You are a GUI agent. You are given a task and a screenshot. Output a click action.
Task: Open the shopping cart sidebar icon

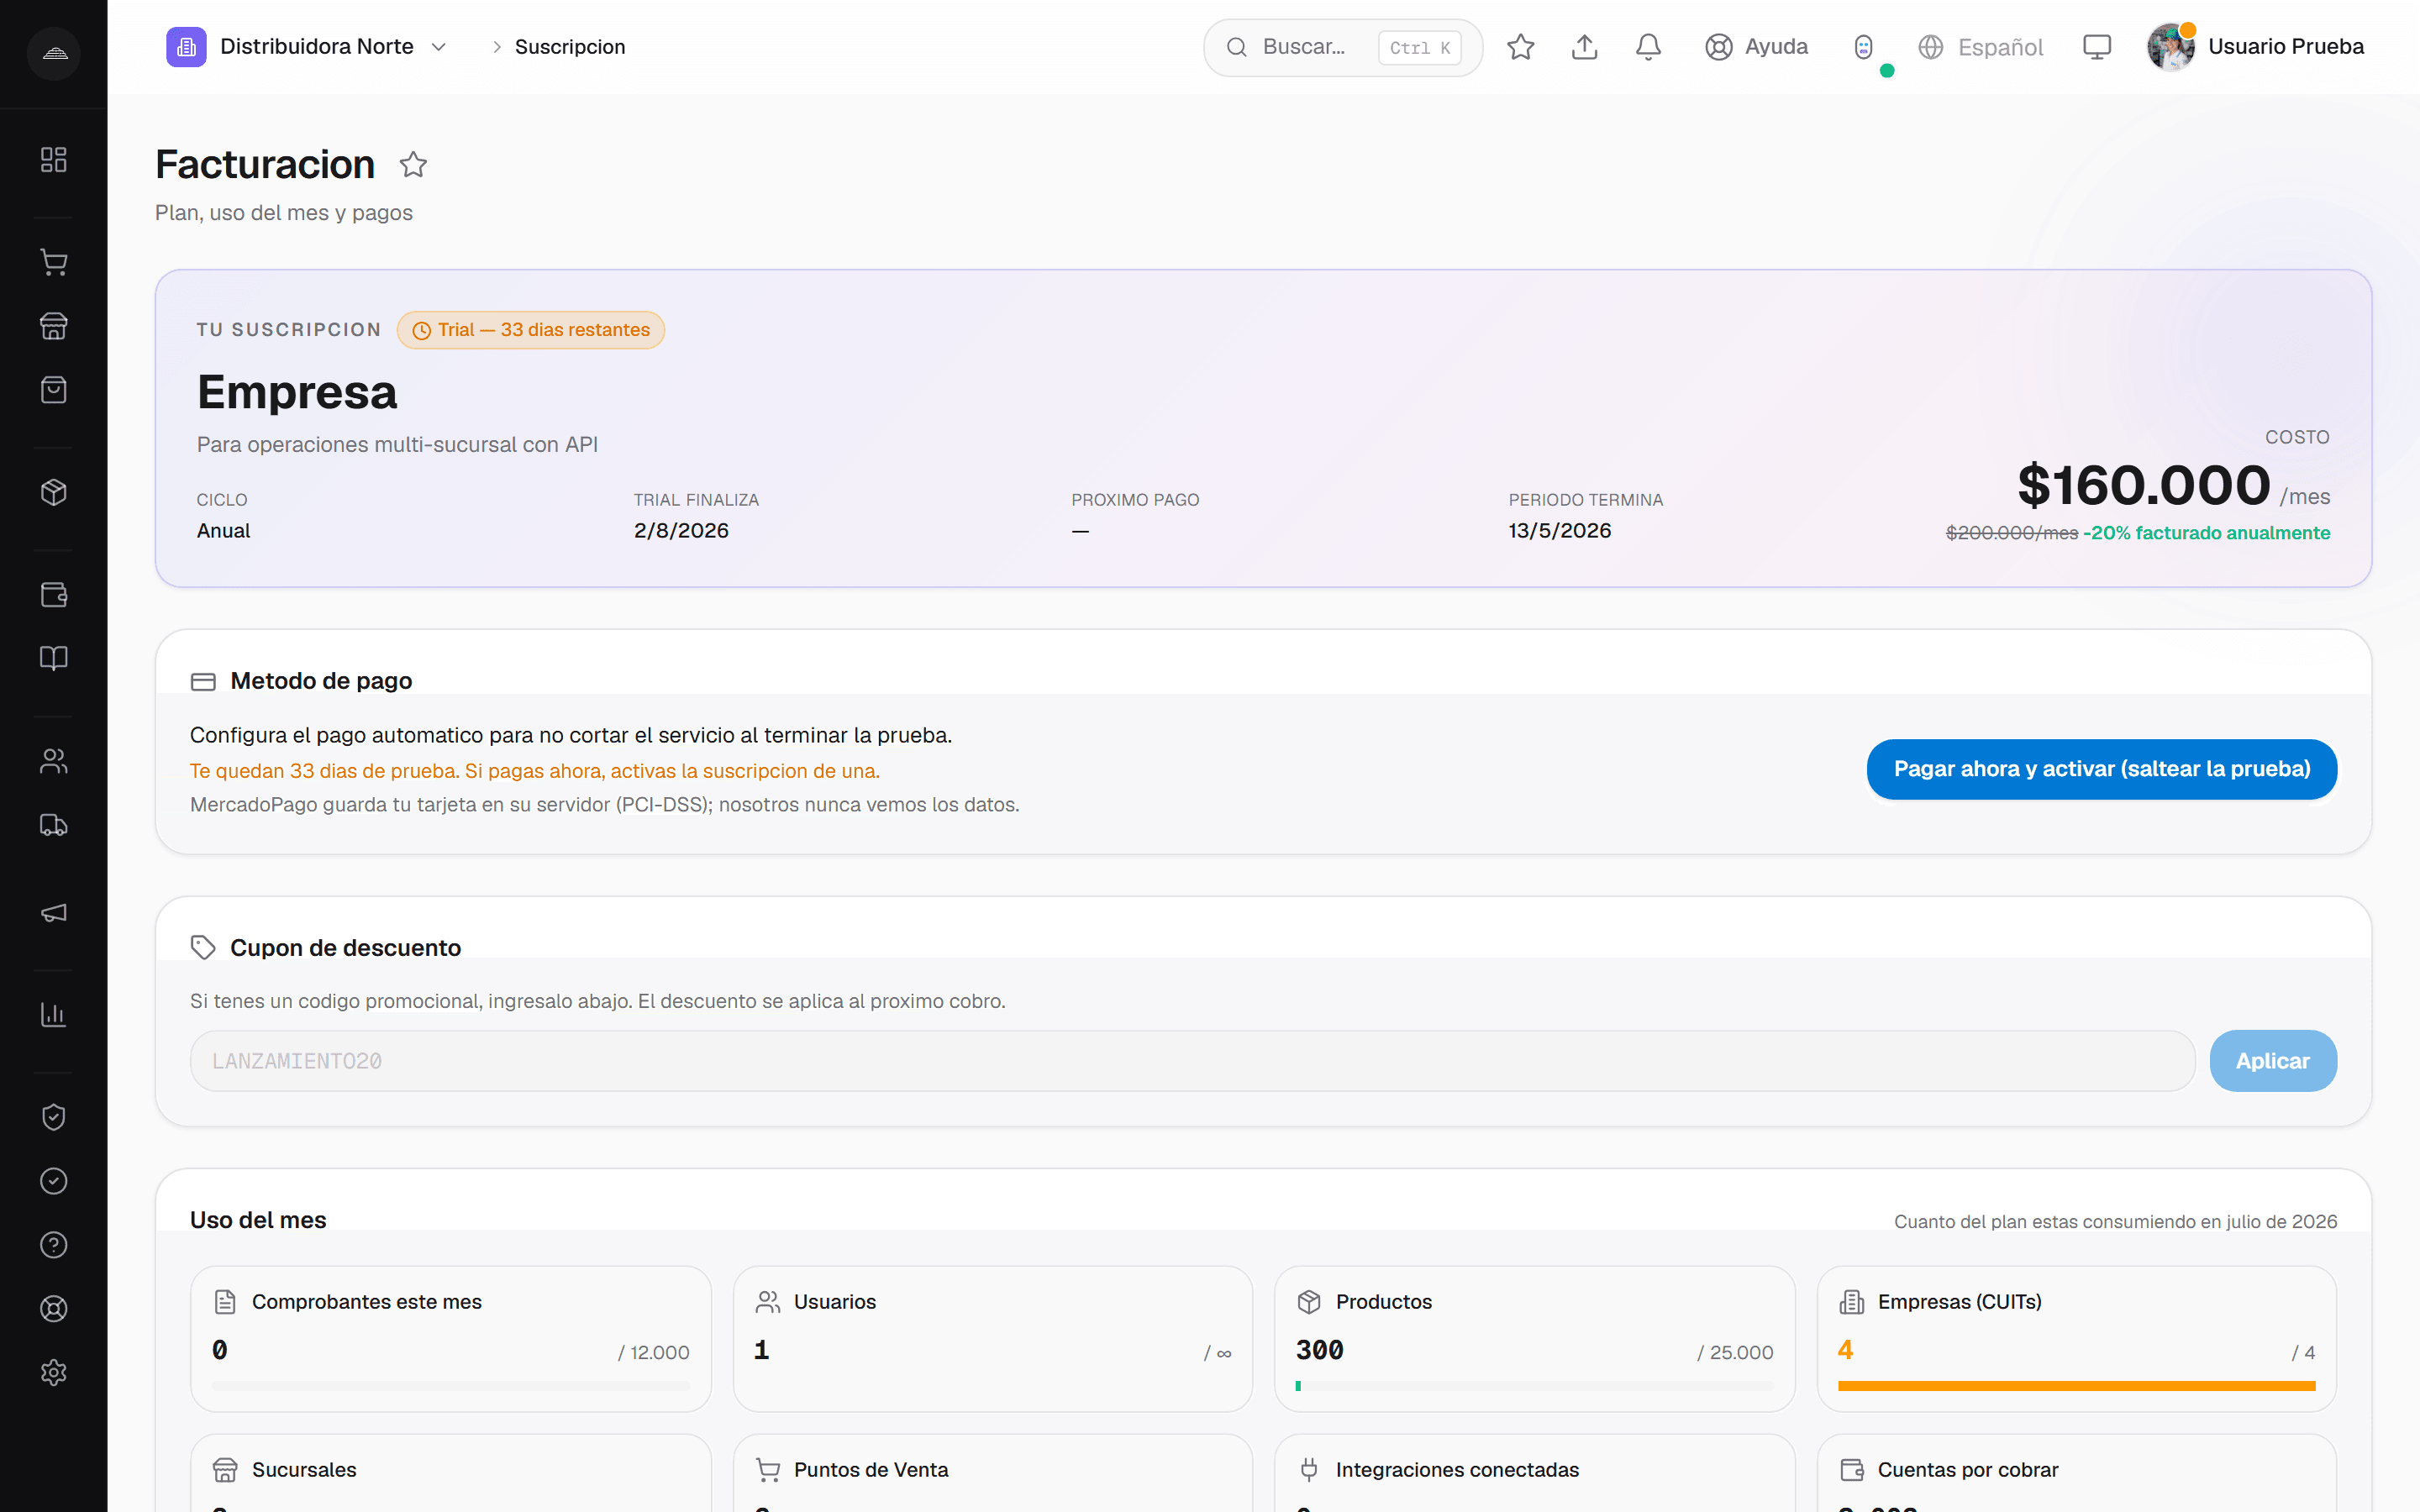(53, 263)
